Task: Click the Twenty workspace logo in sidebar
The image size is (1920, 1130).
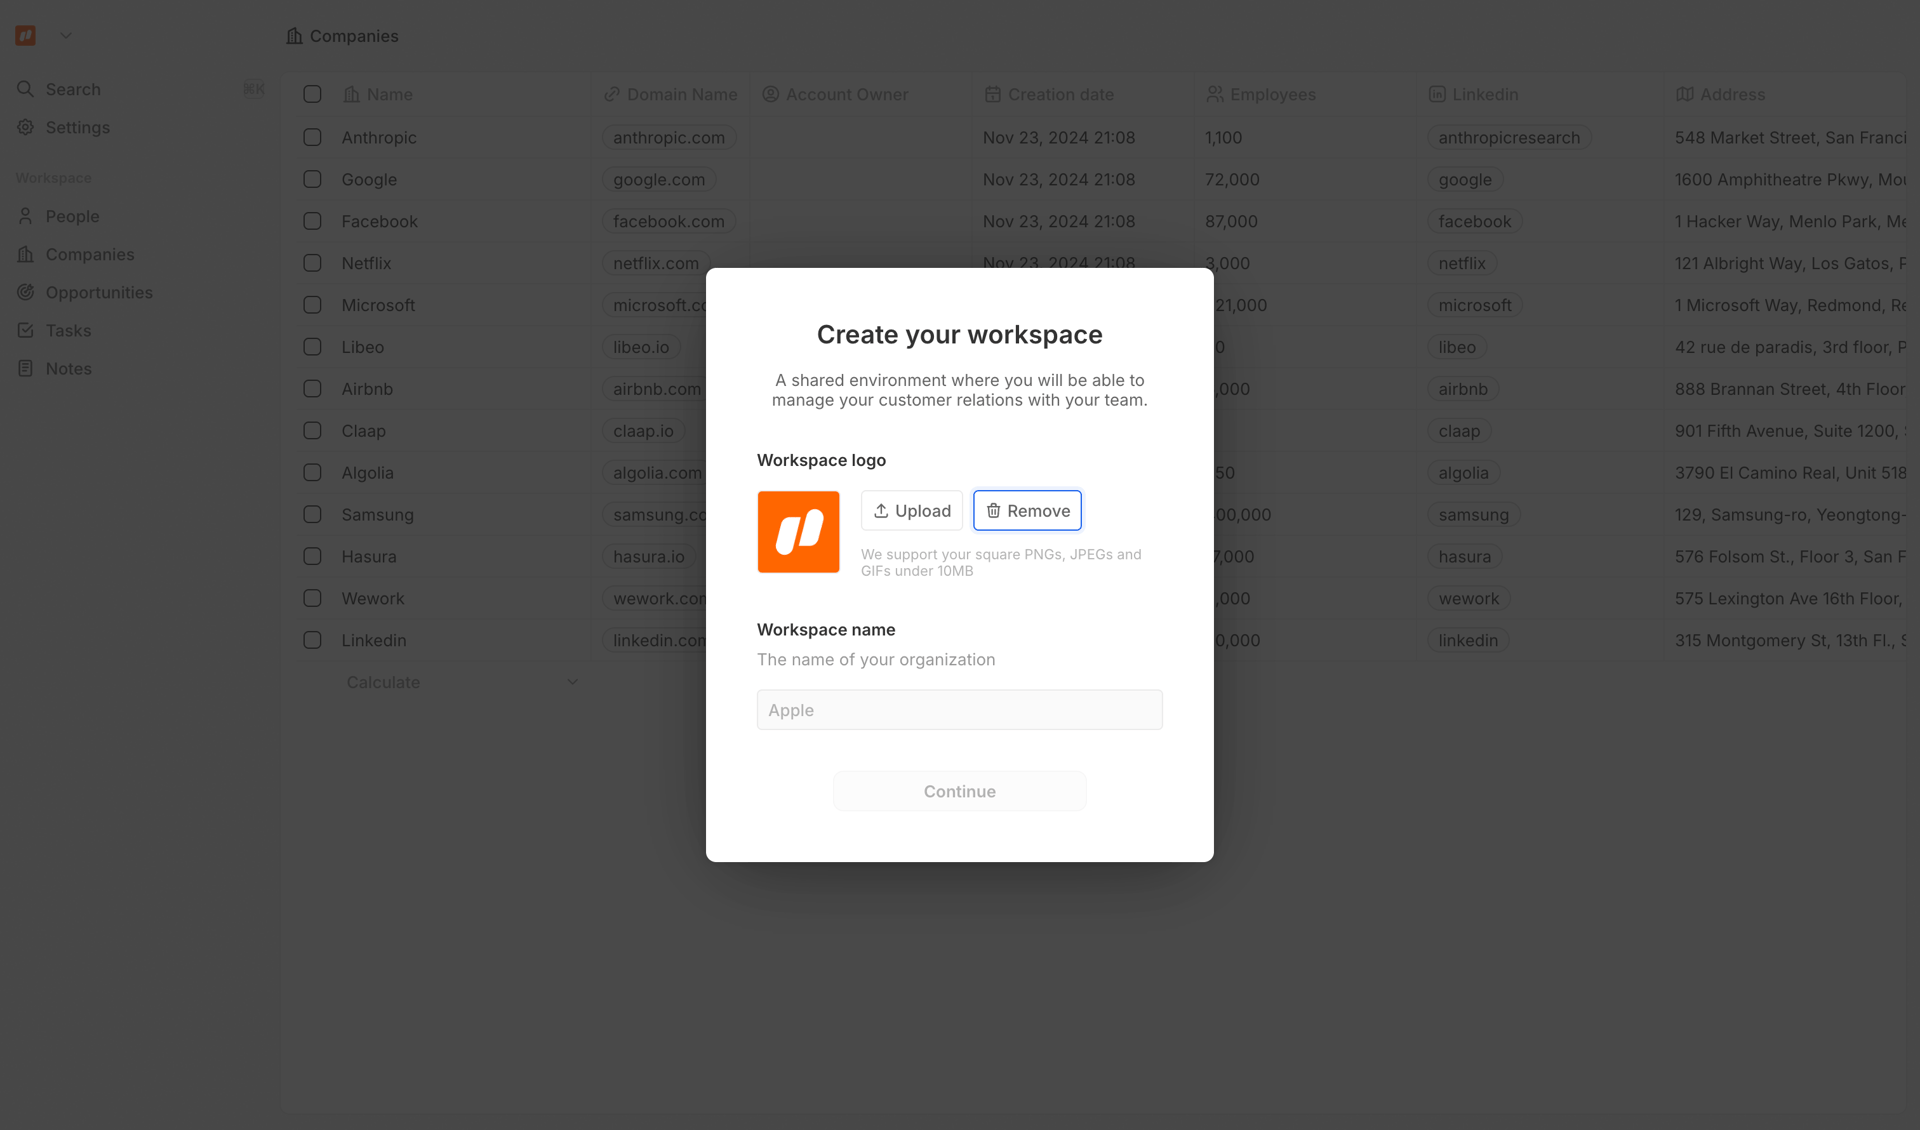Action: pos(26,36)
